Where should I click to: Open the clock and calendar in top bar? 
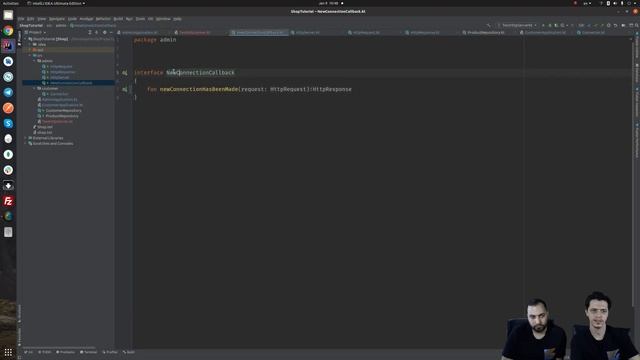pos(329,3)
